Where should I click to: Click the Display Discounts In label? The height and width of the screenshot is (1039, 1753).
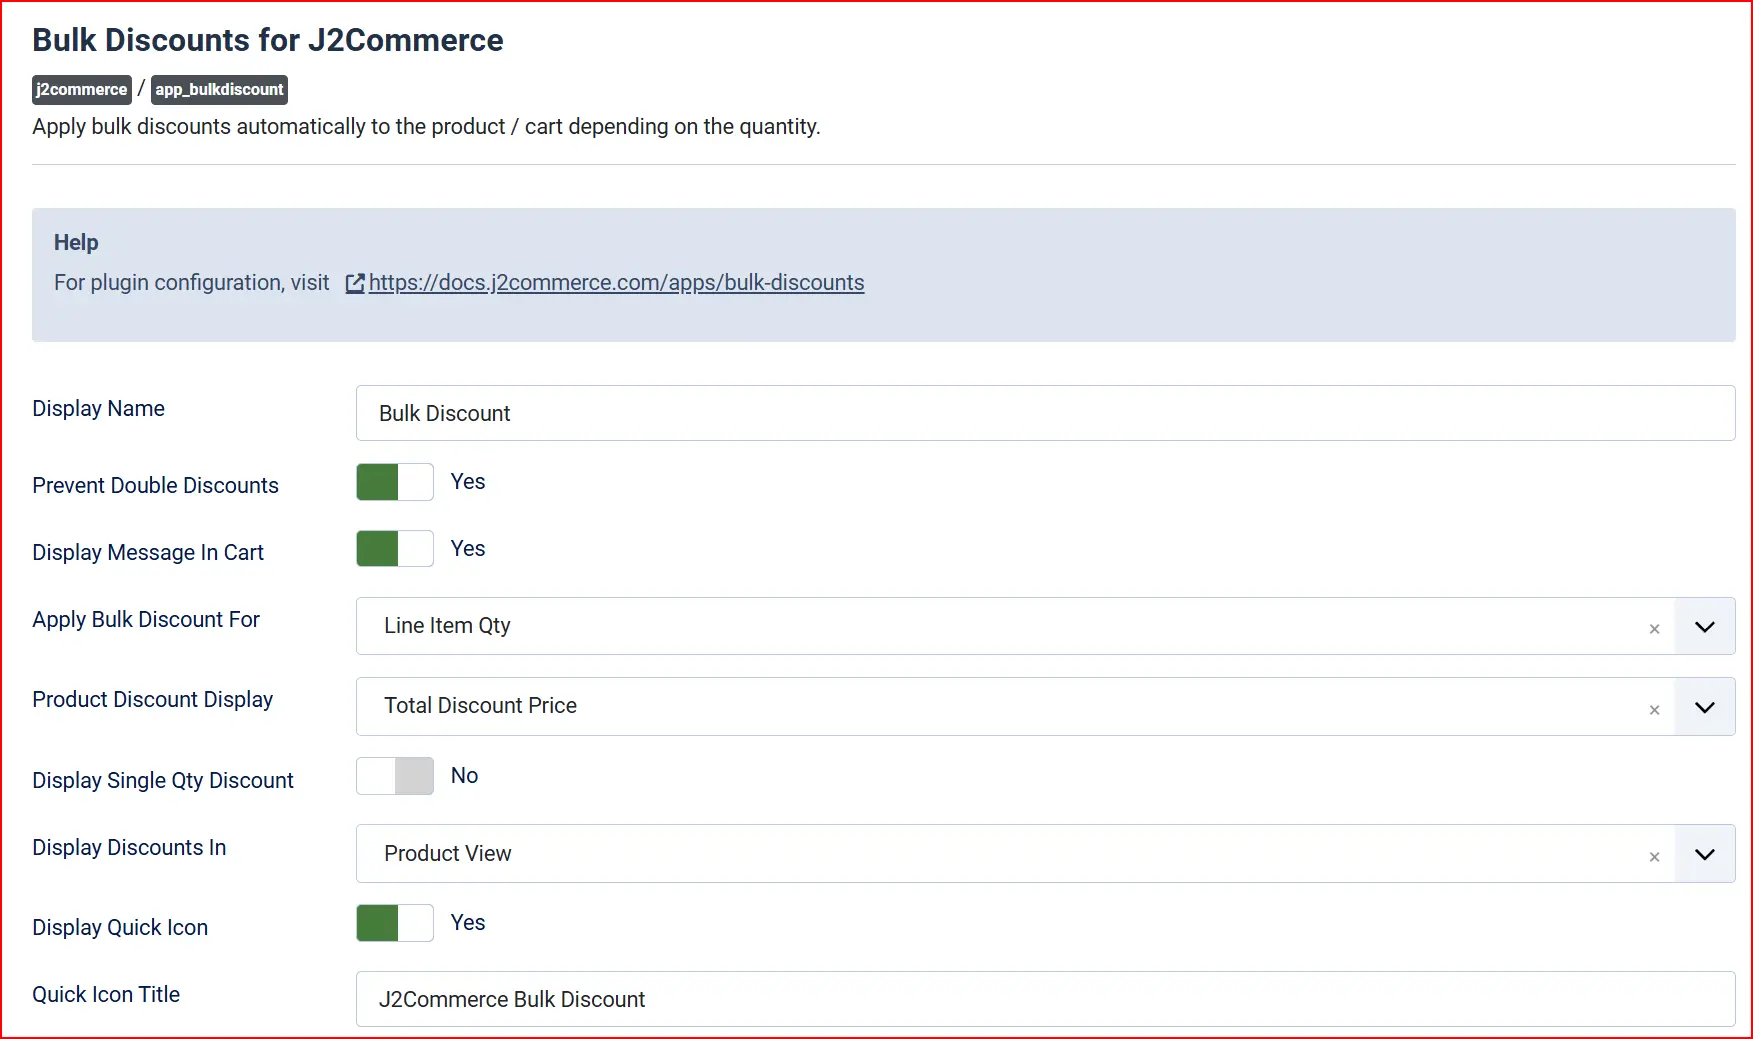[x=129, y=848]
